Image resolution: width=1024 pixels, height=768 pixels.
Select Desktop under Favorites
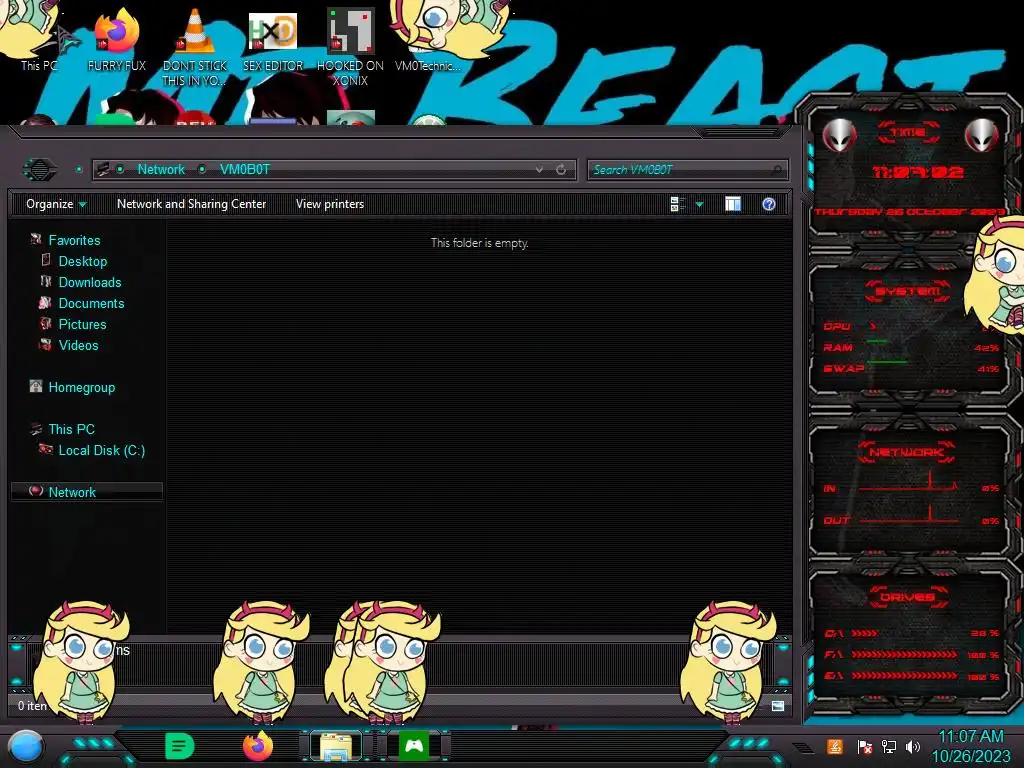tap(83, 261)
